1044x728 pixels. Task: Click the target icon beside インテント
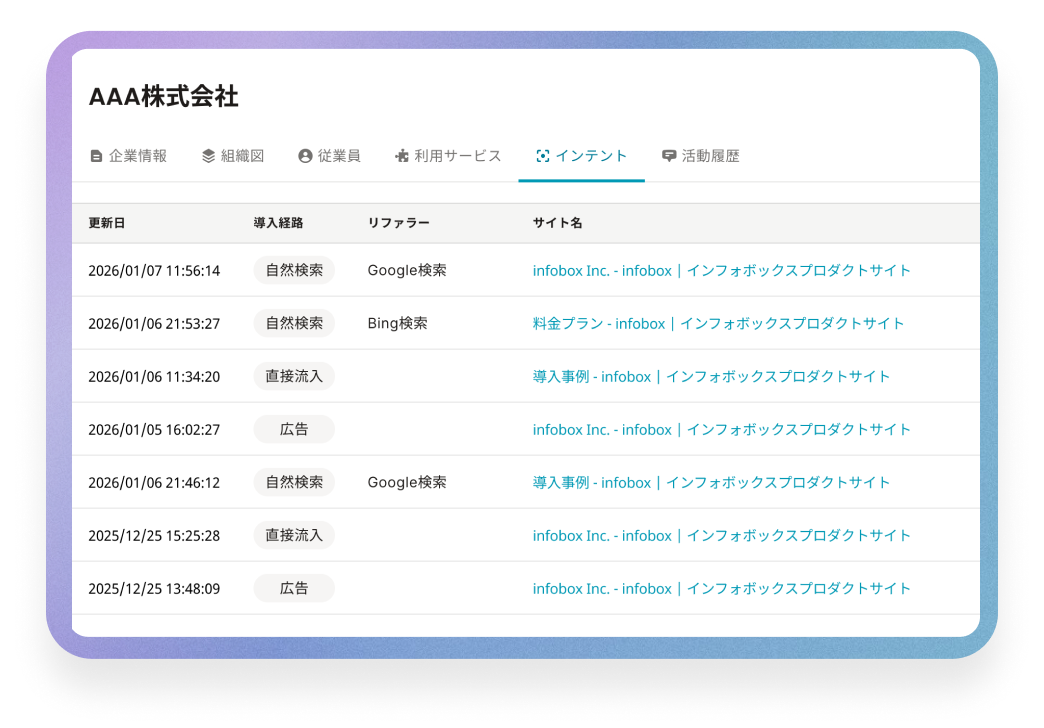point(543,156)
